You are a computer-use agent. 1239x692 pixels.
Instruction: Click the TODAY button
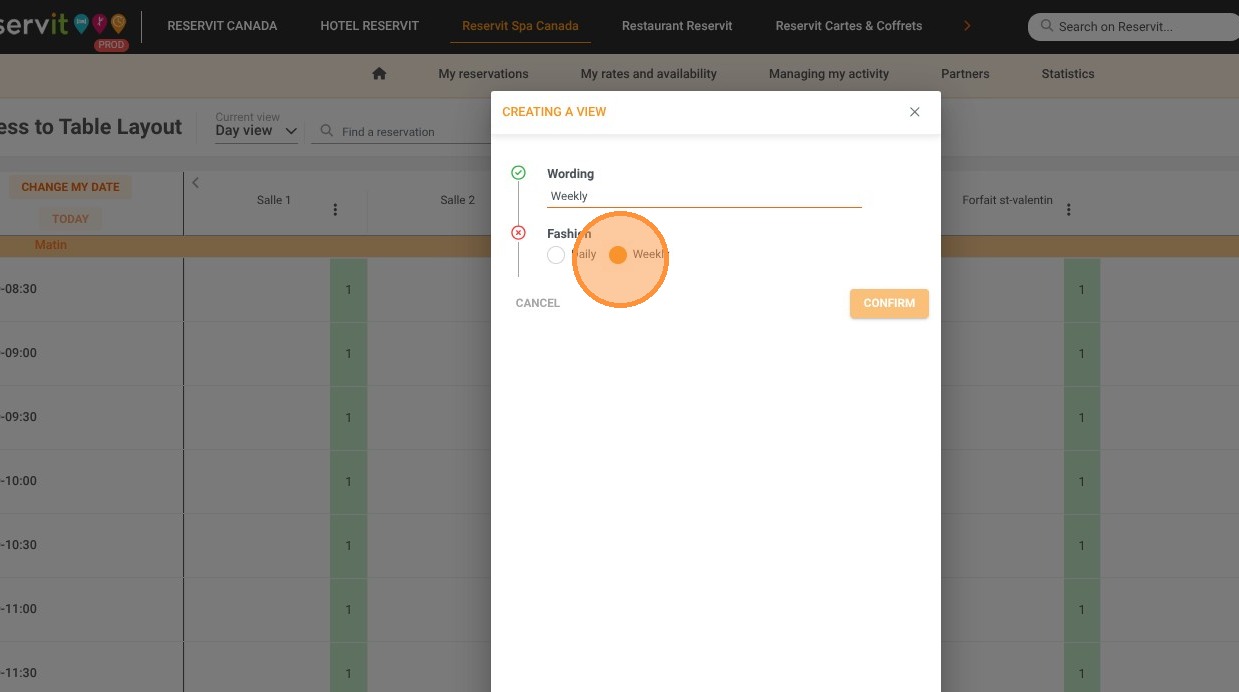(70, 219)
